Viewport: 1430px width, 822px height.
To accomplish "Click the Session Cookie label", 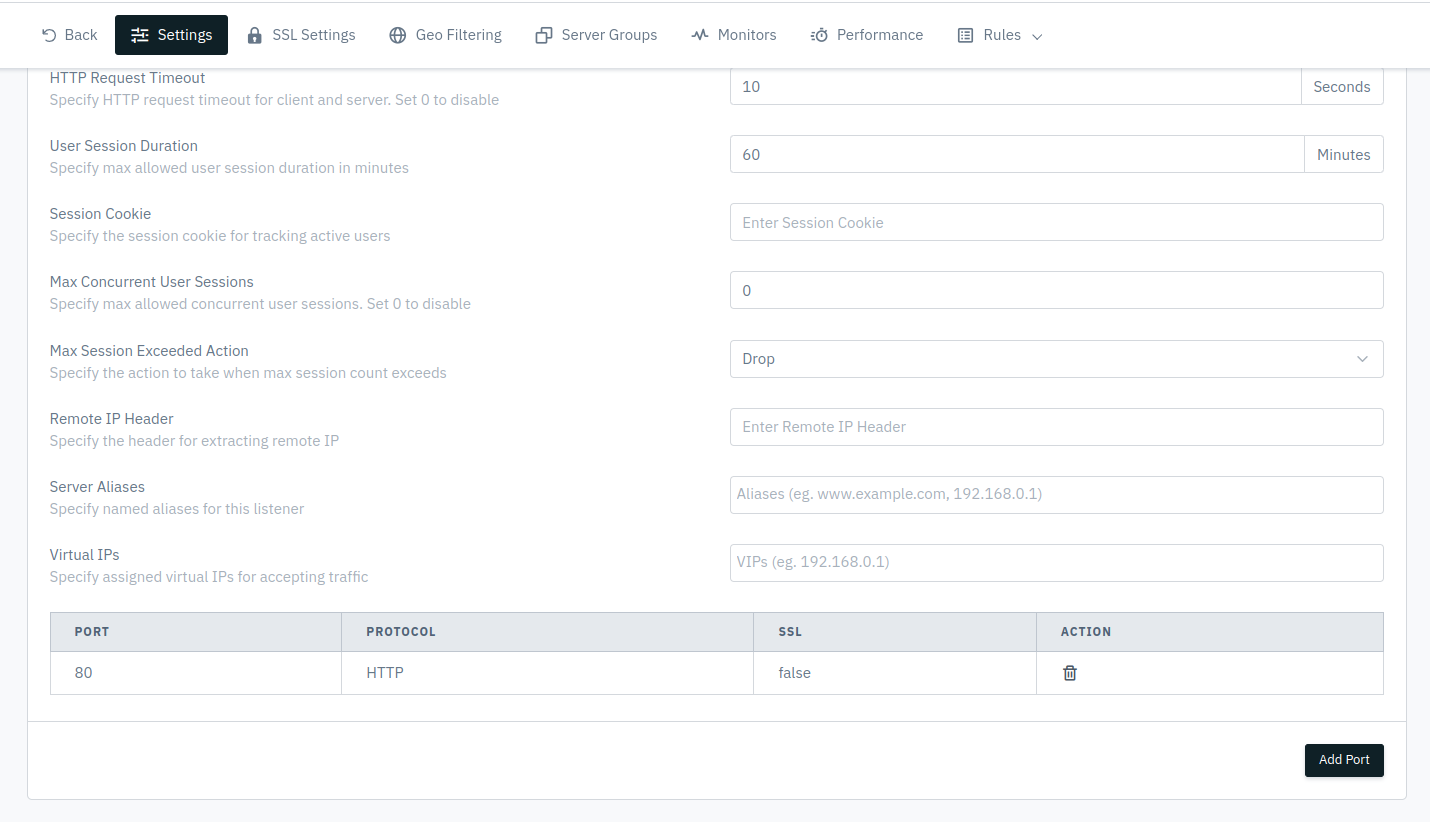I will pyautogui.click(x=101, y=214).
